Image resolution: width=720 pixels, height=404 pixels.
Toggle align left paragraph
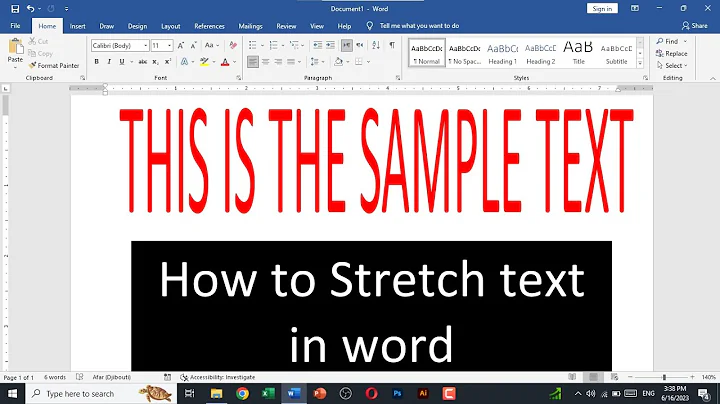[x=253, y=62]
